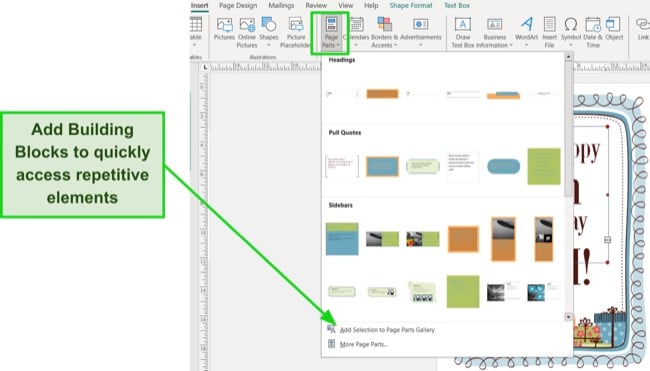Choose the blue rounded pull quote thumbnail
650x371 pixels.
[x=503, y=166]
